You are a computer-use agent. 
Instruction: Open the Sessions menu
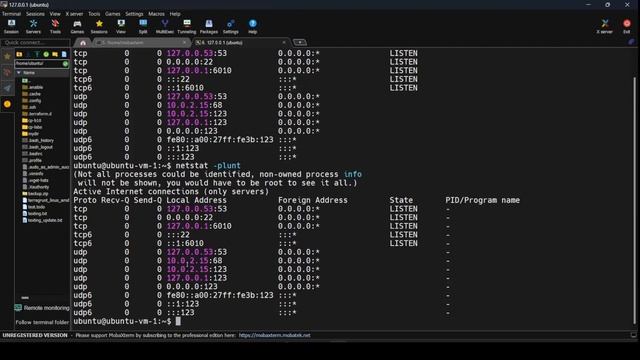pos(35,14)
